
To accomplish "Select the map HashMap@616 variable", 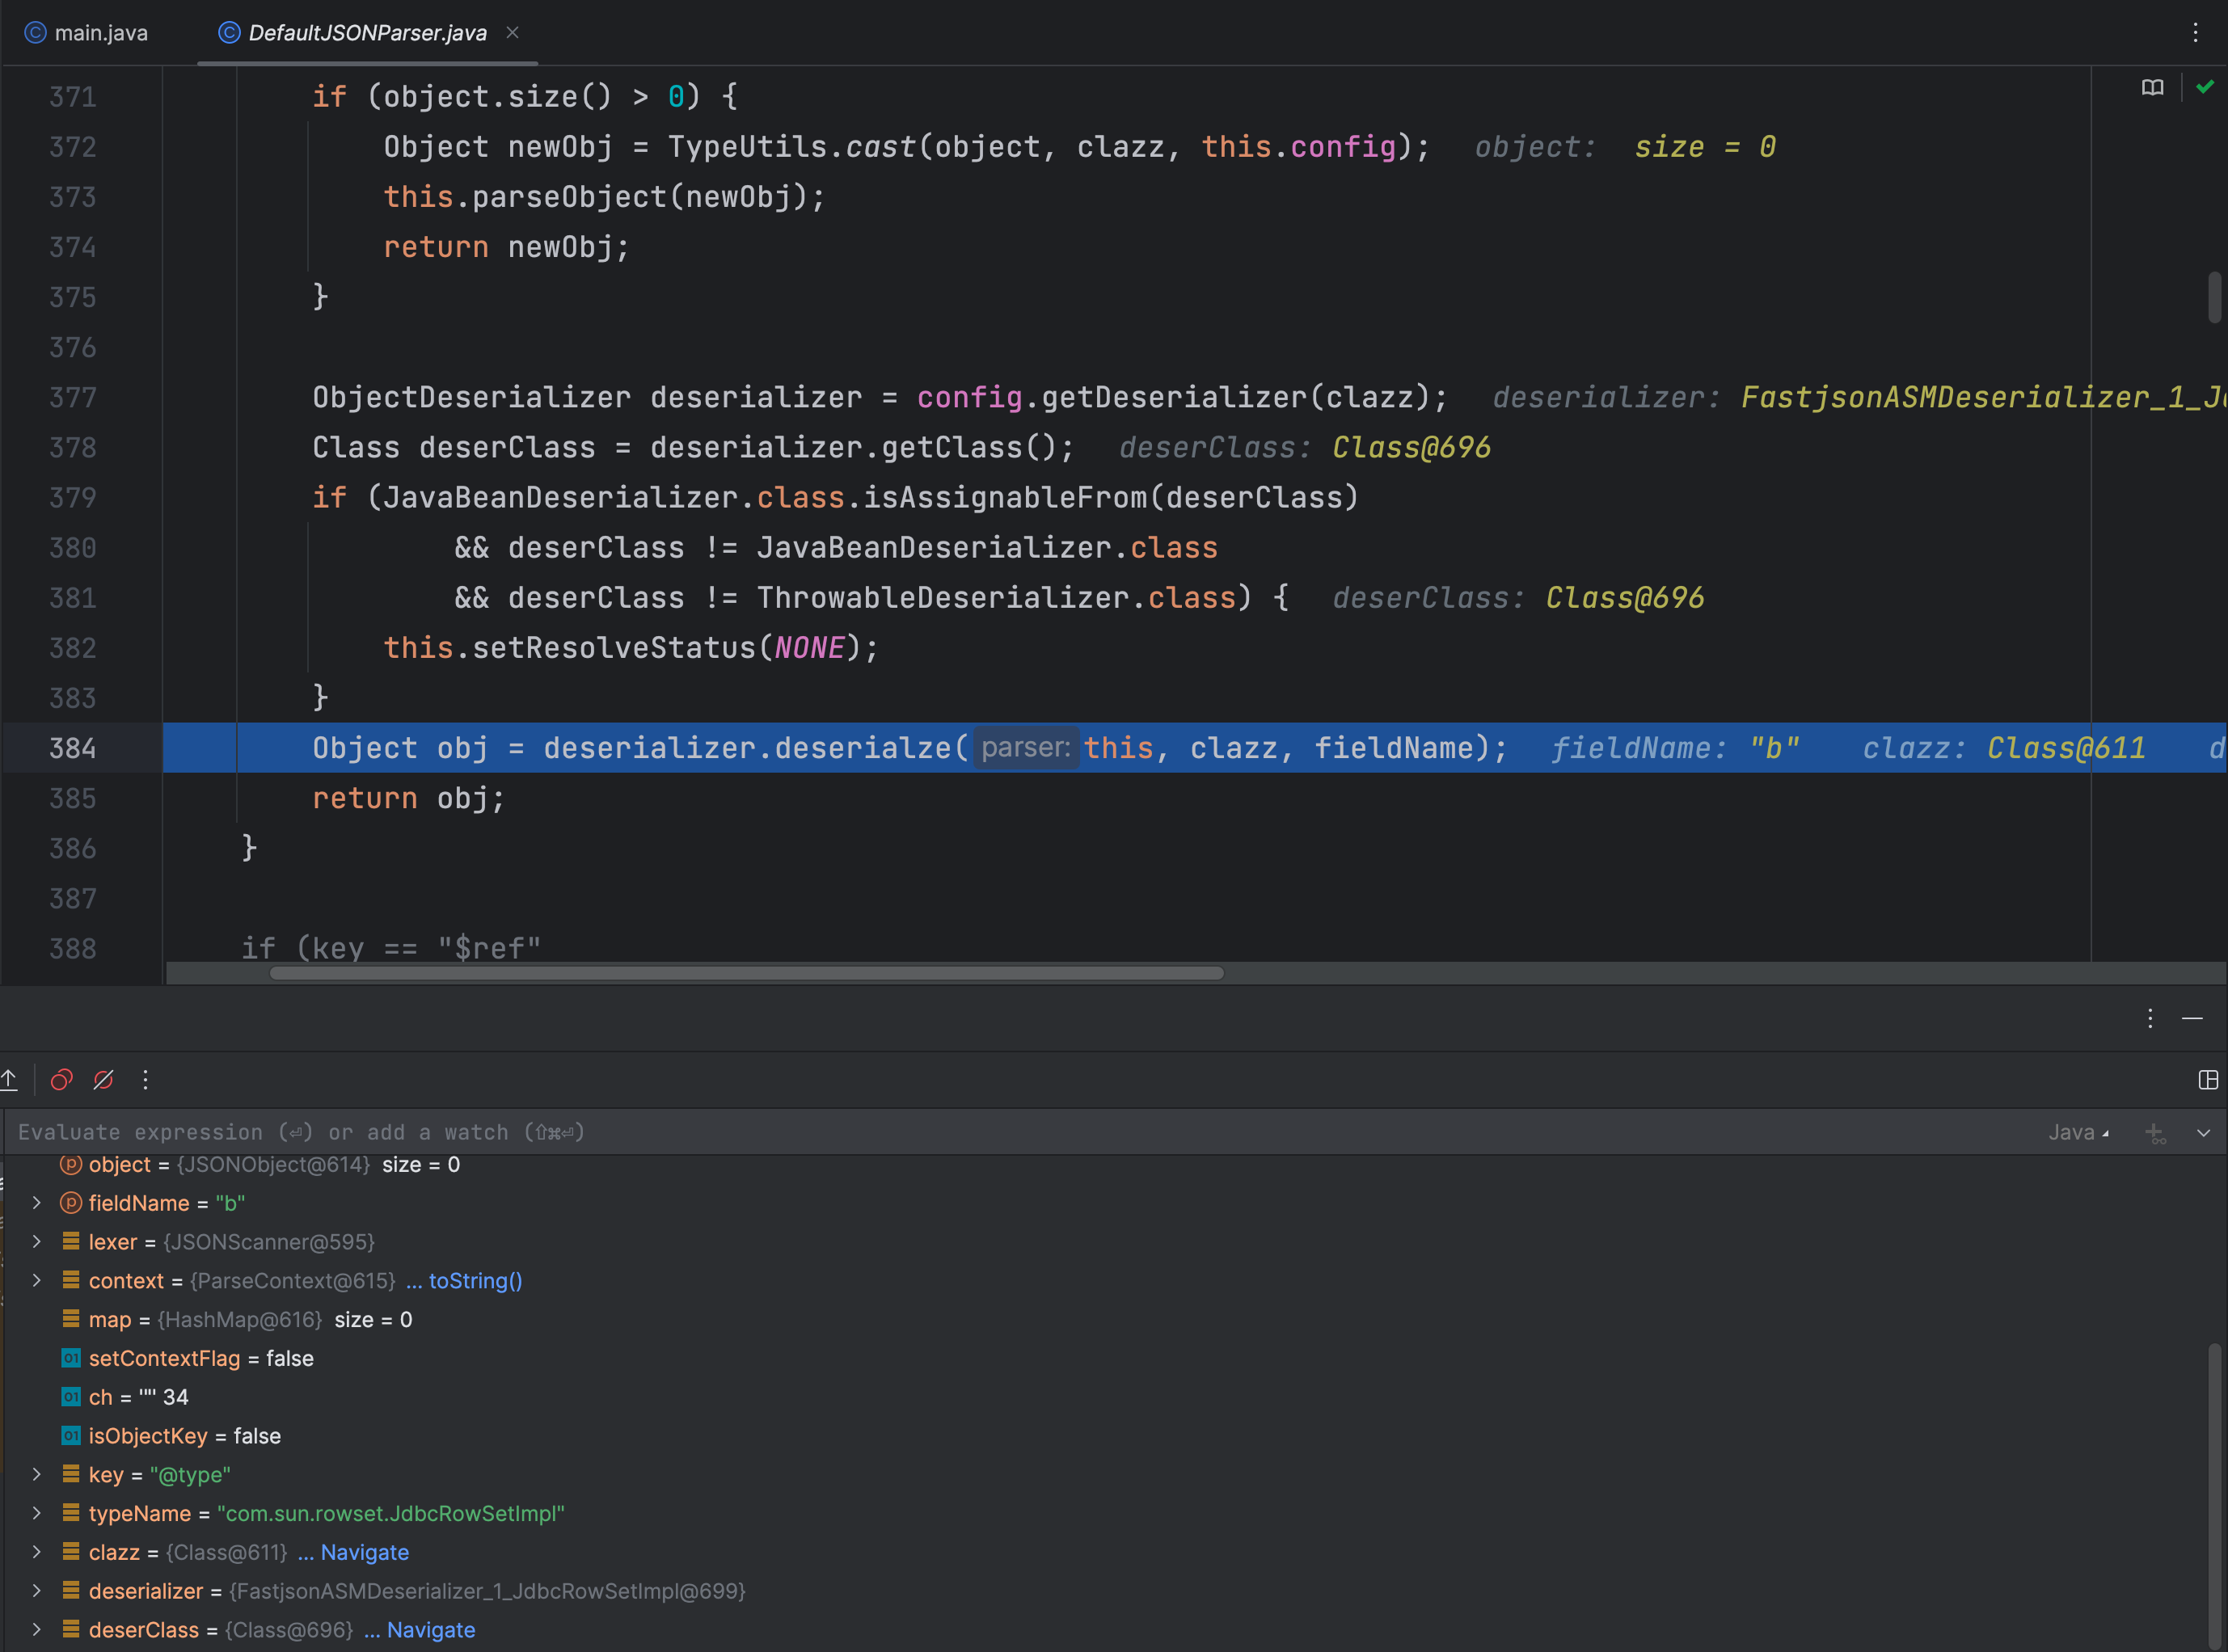I will tap(238, 1320).
